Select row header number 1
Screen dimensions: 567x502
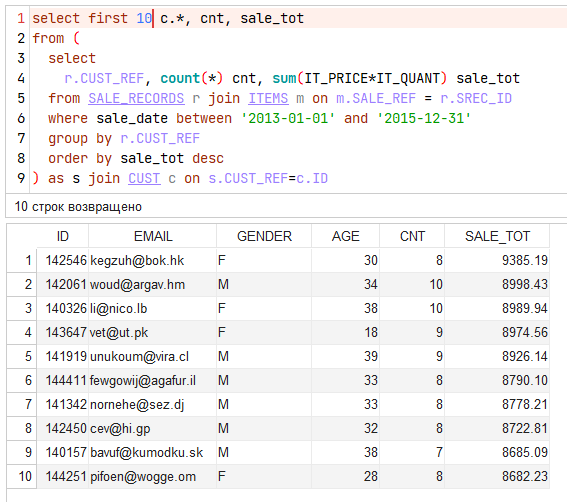[22, 260]
